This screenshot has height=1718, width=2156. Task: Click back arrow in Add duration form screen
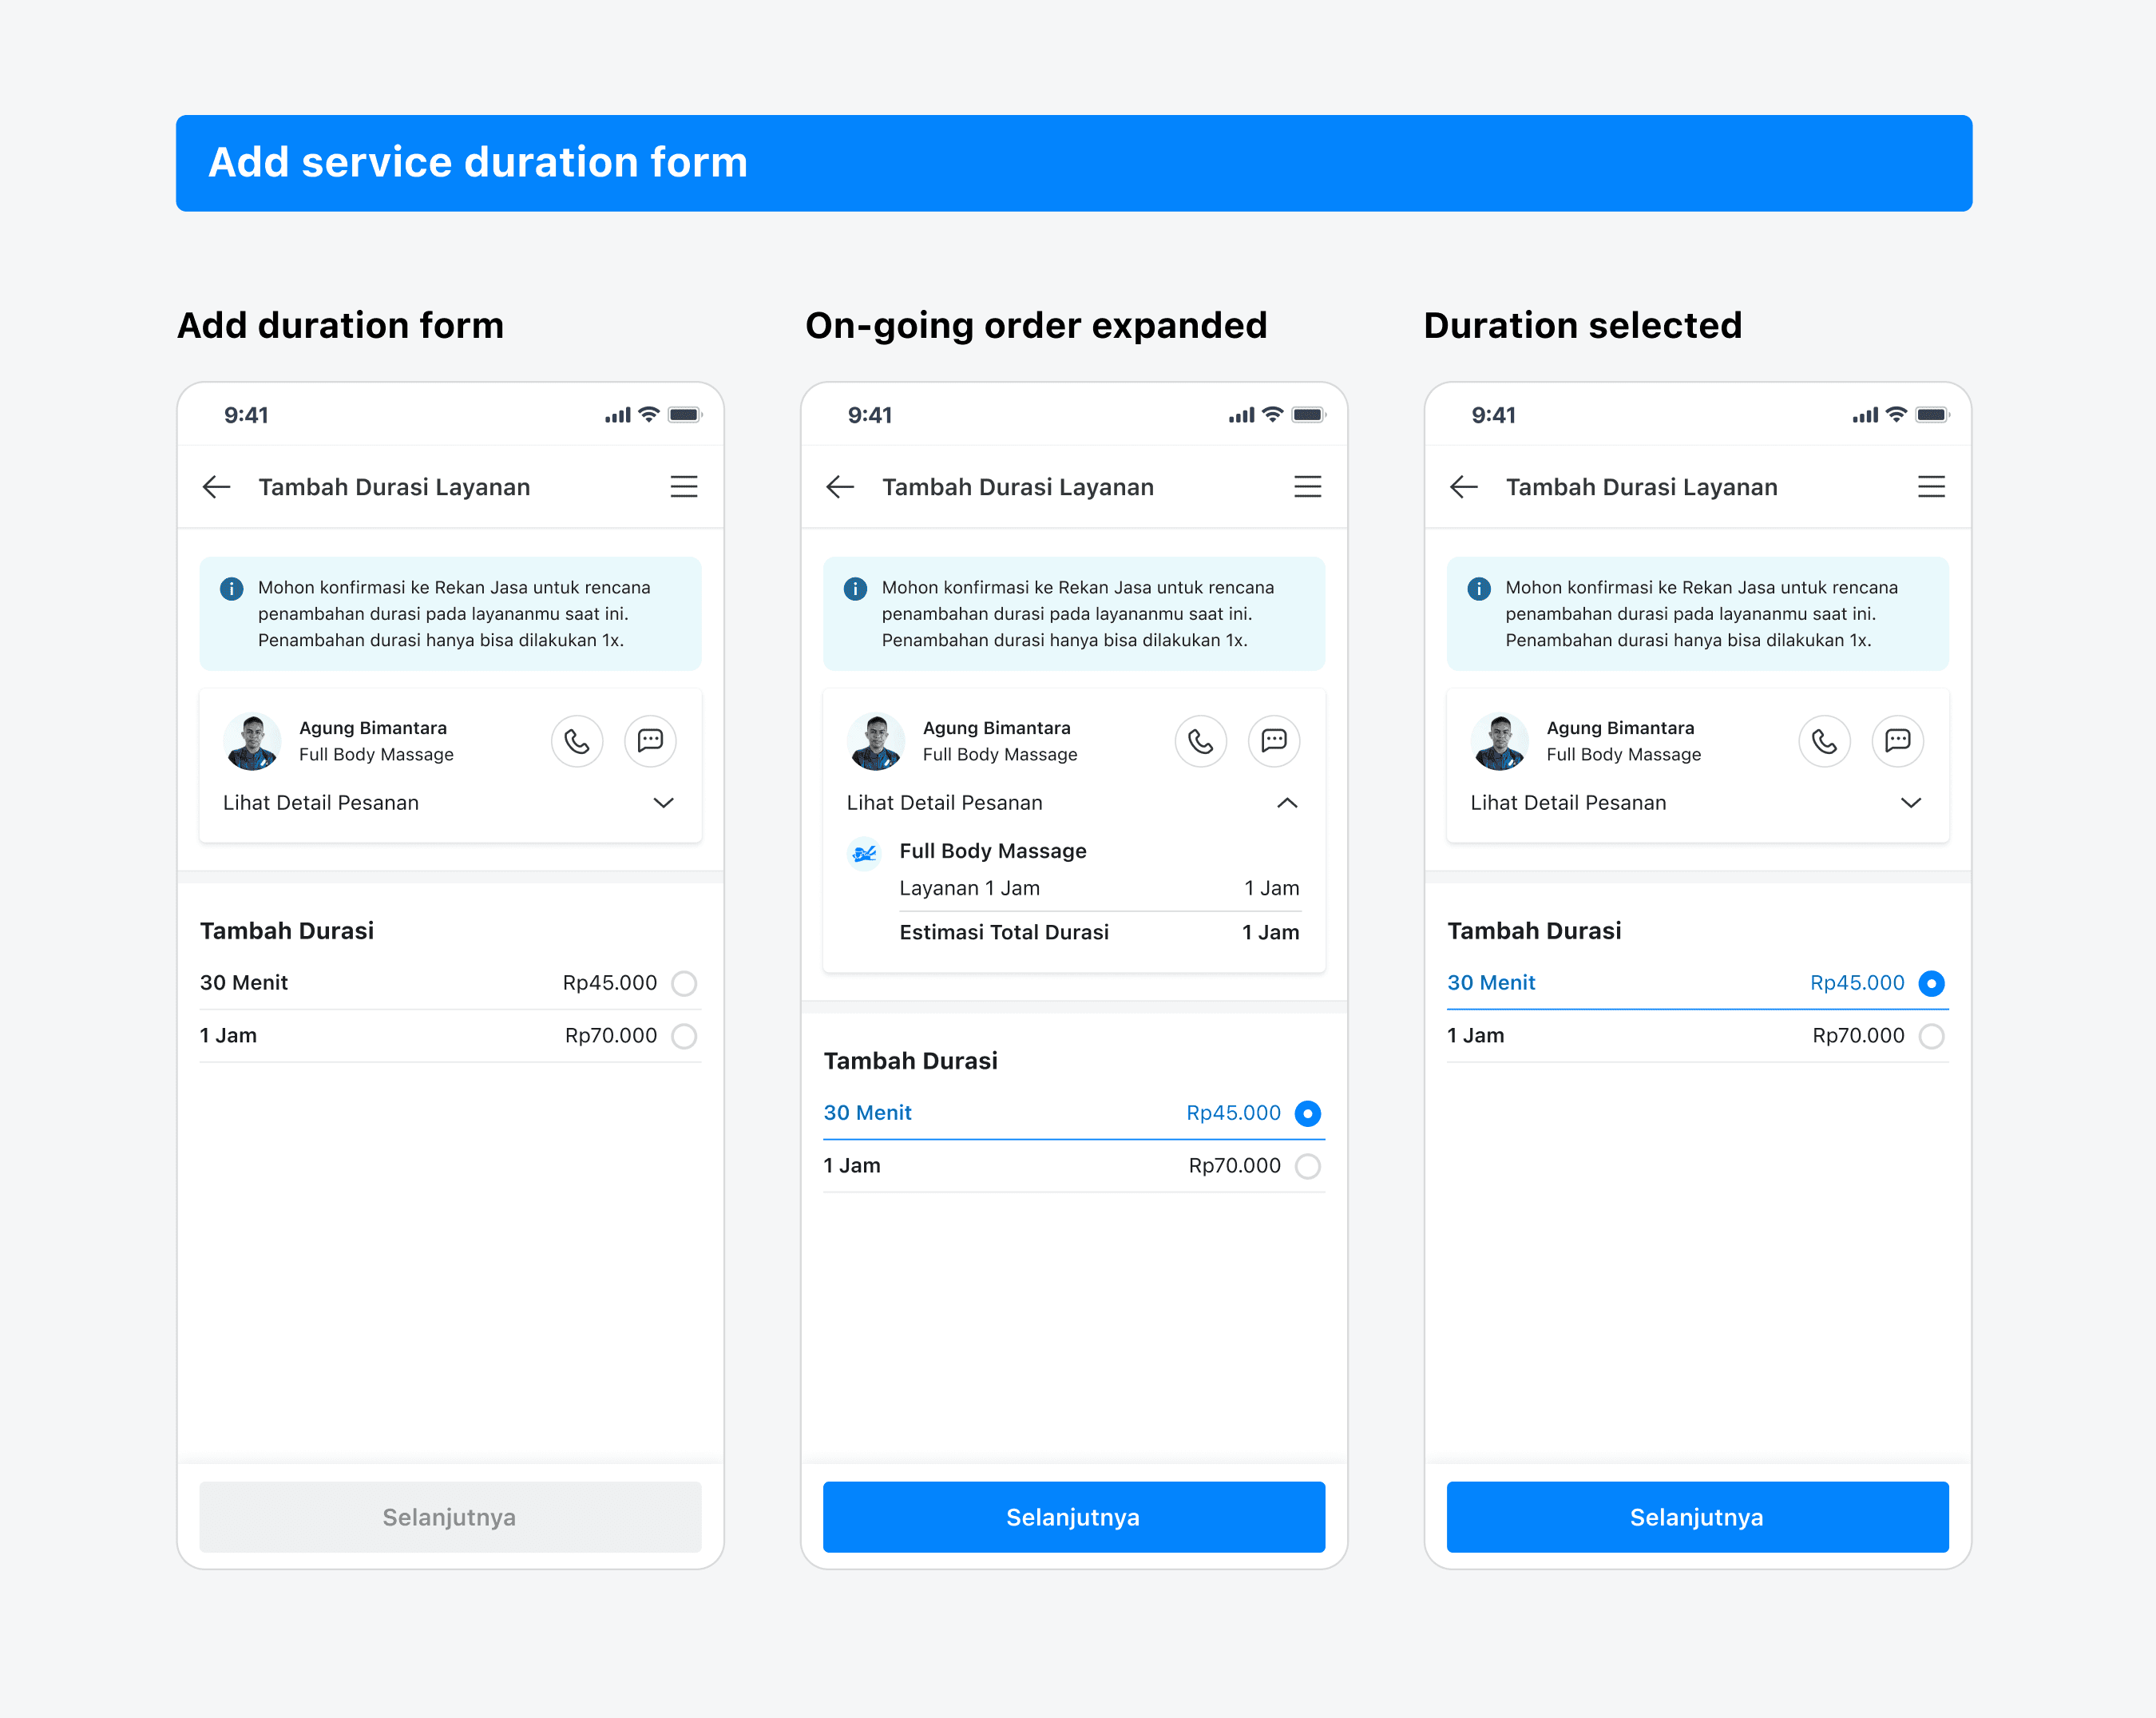coord(216,487)
